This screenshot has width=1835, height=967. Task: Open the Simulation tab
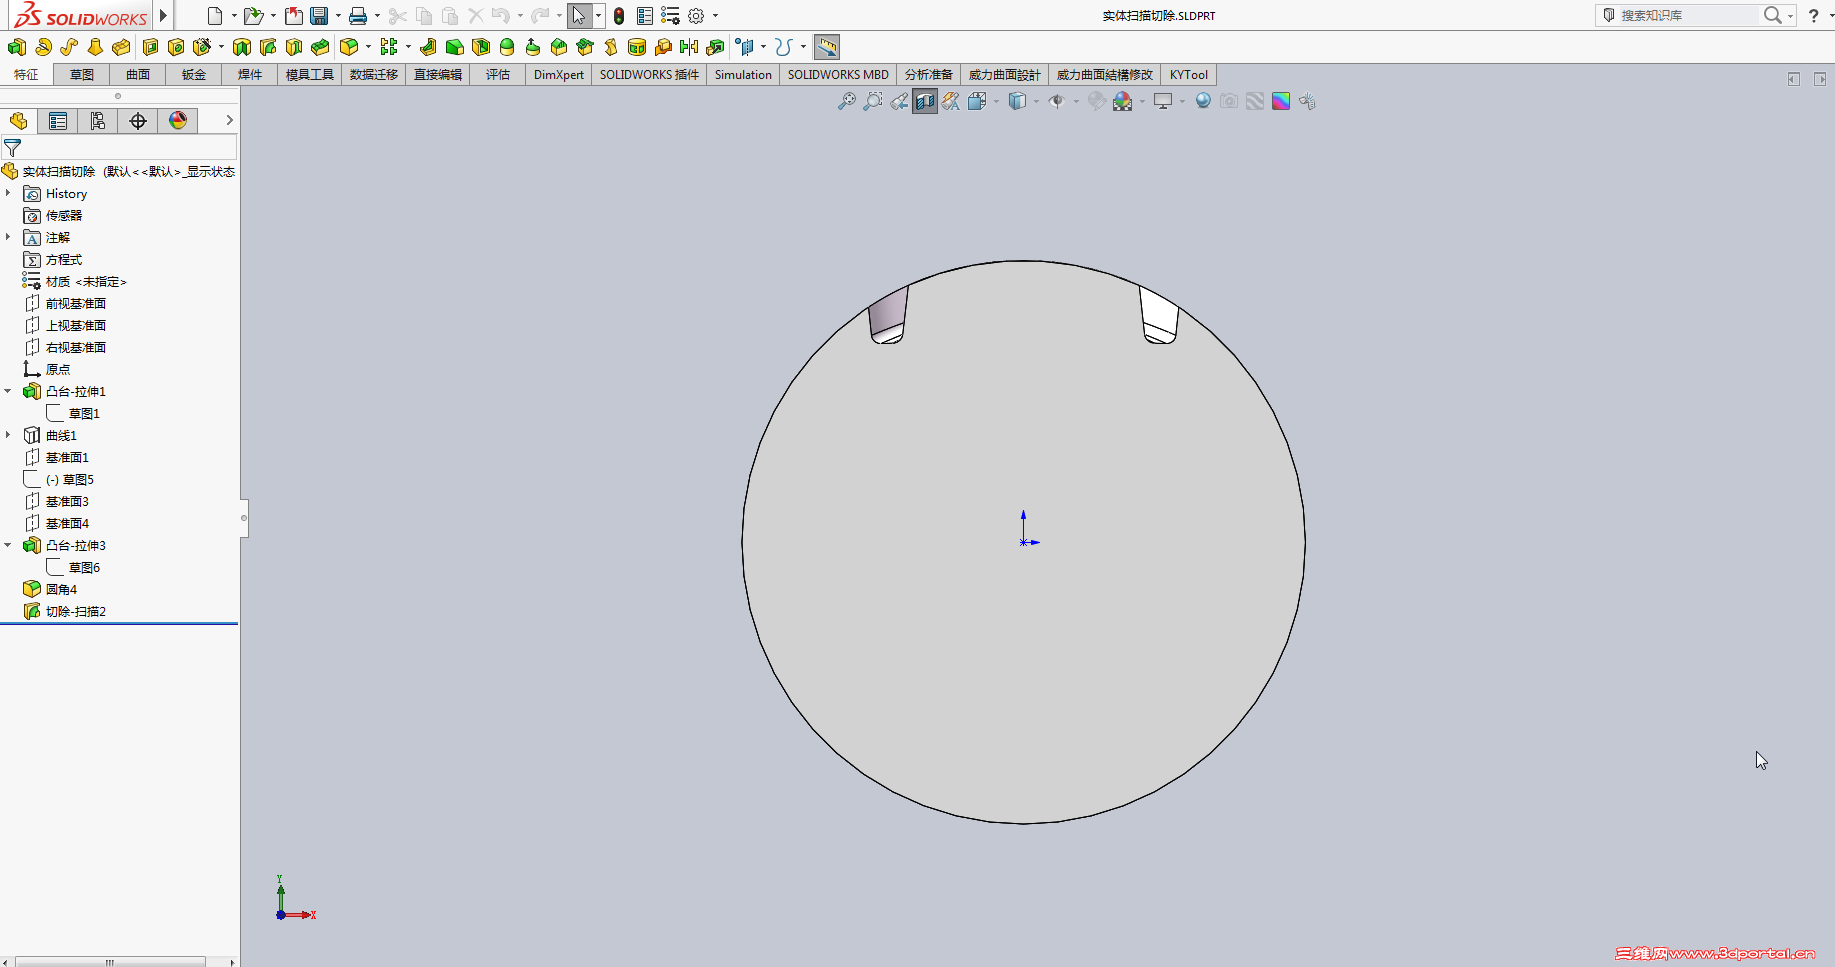tap(743, 75)
